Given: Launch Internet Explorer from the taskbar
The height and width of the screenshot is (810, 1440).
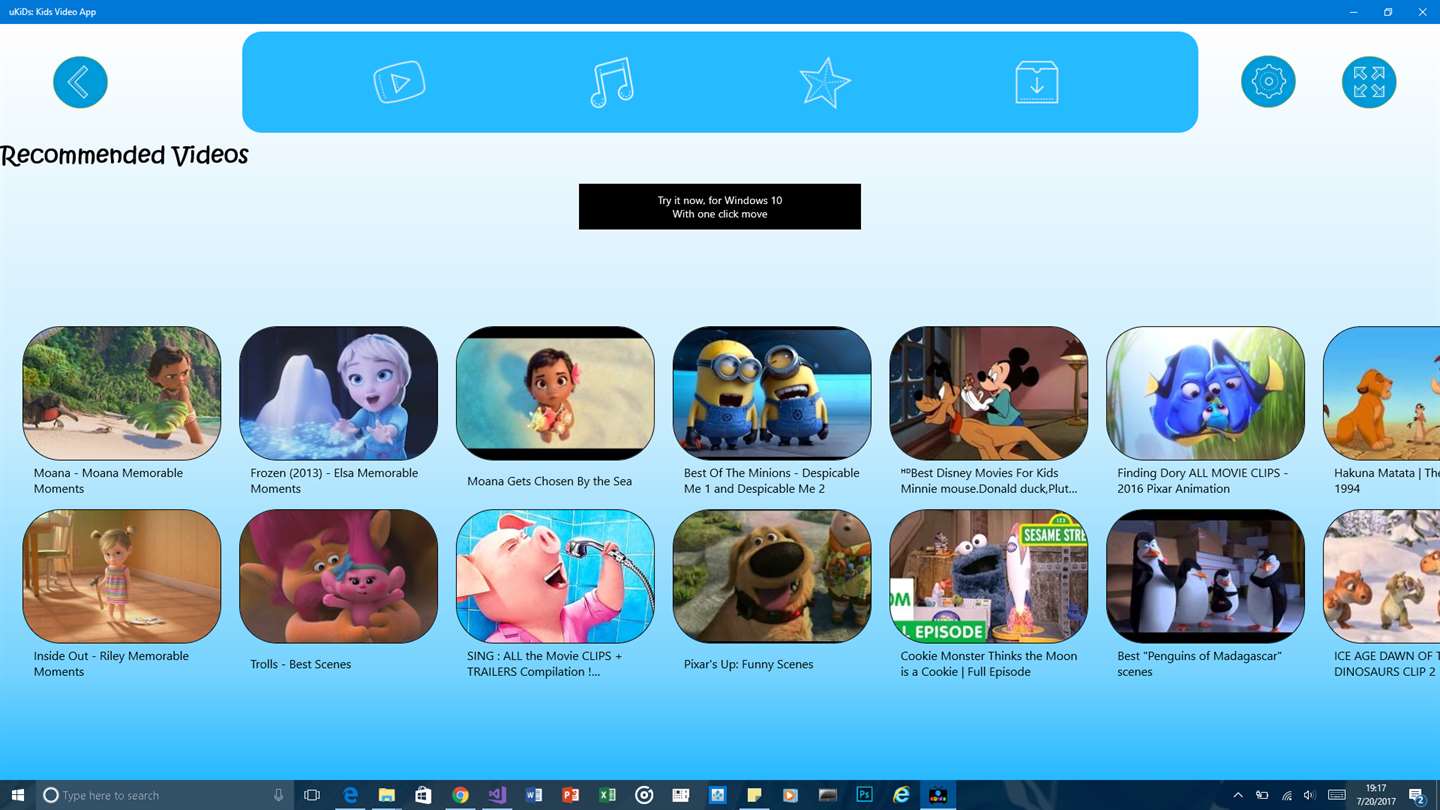Looking at the screenshot, I should [x=901, y=795].
